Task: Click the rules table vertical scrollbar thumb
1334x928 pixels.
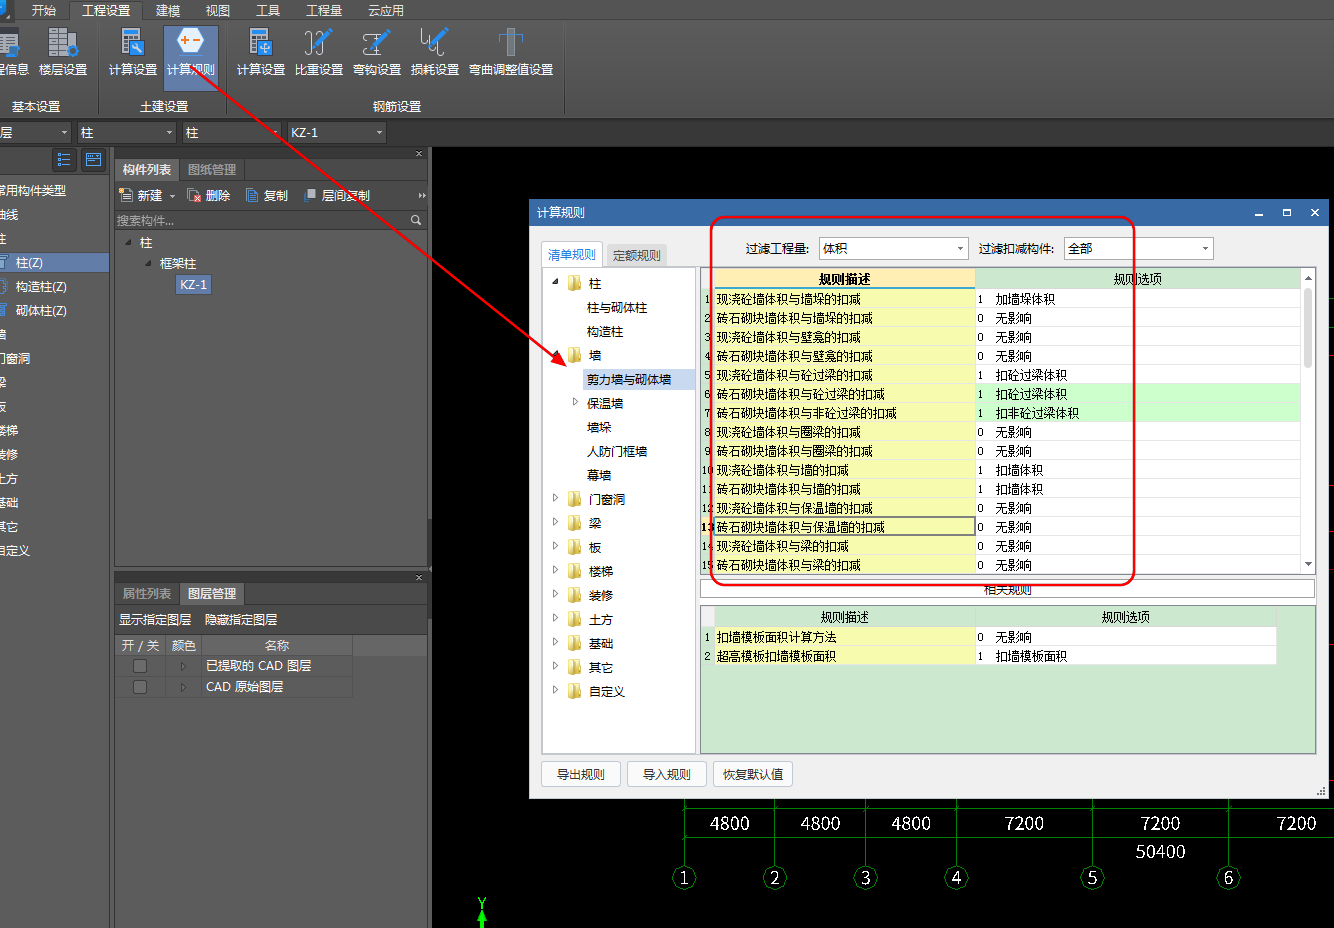Action: coord(1308,328)
